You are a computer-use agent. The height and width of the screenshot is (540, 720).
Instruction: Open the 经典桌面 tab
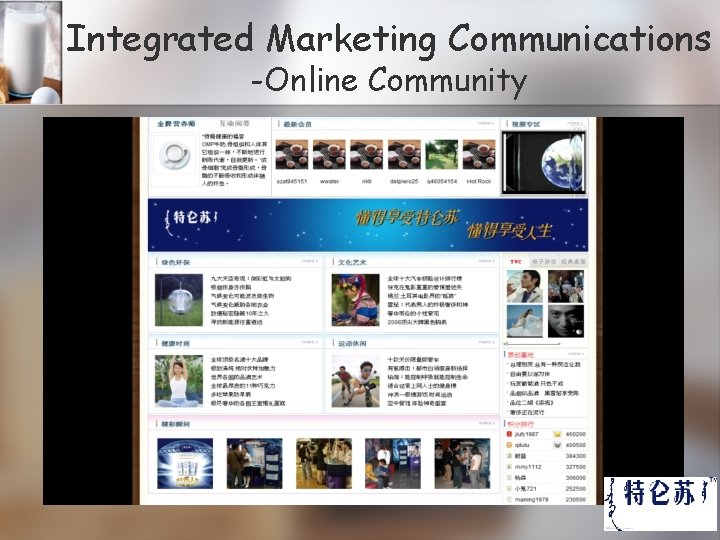pos(574,262)
